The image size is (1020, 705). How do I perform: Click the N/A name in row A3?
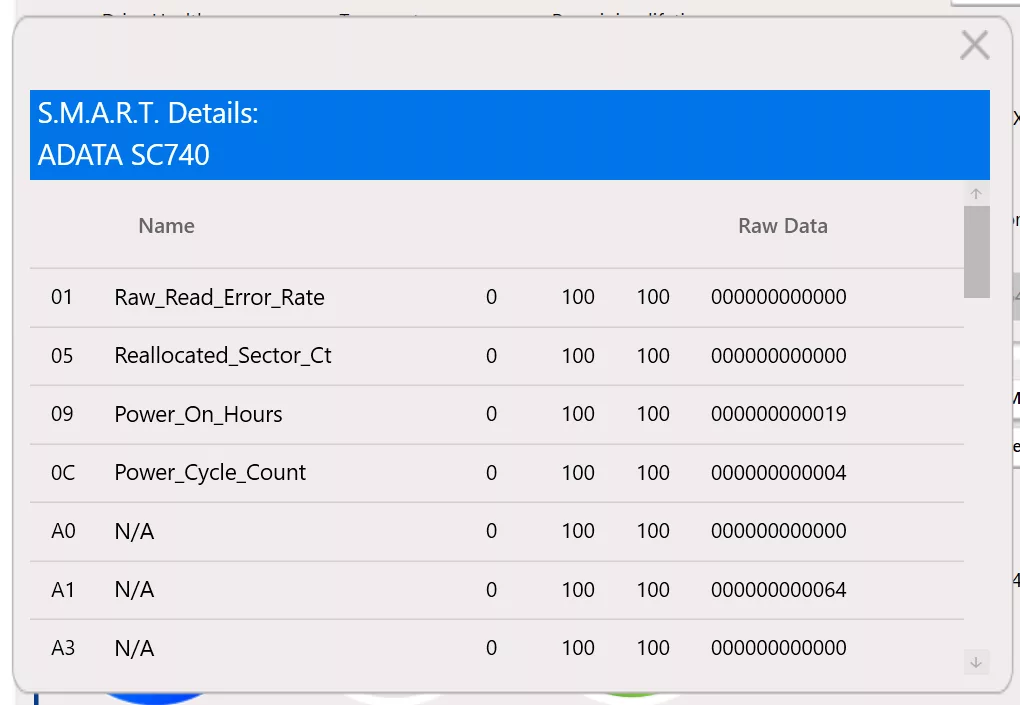coord(134,648)
